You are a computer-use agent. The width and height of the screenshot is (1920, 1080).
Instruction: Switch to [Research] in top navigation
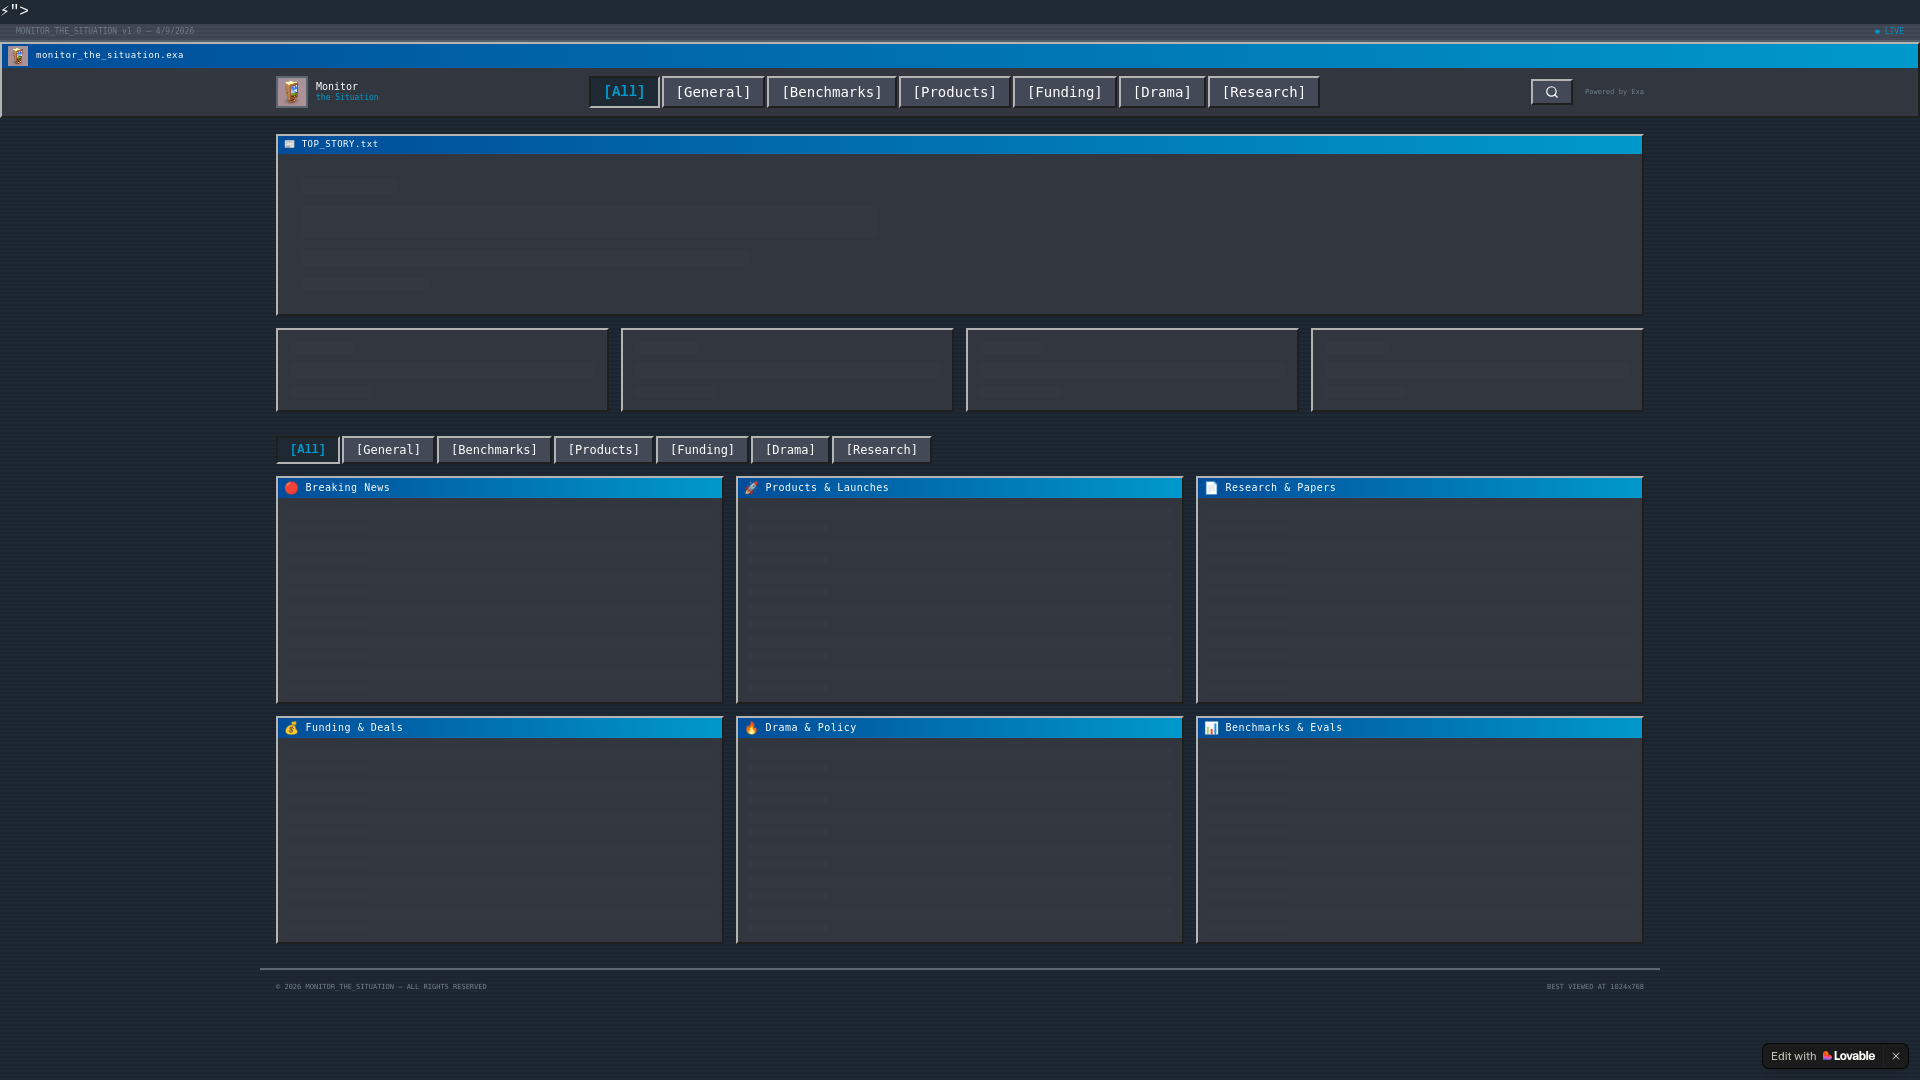coord(1264,92)
